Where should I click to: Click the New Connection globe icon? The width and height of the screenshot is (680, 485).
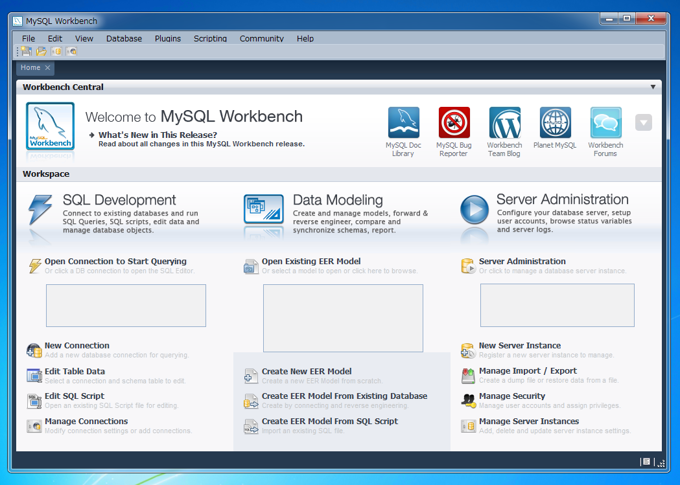34,350
